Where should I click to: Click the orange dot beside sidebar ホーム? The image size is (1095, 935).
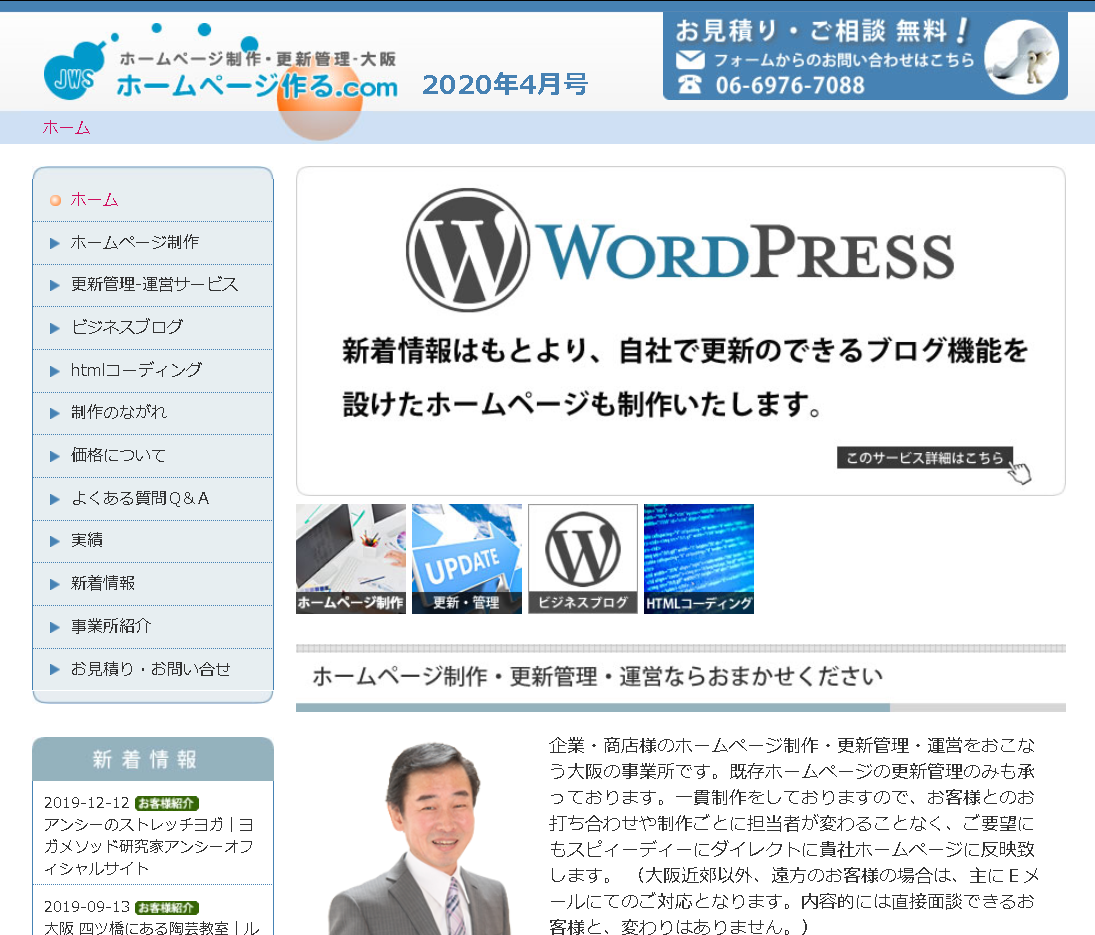coord(55,200)
